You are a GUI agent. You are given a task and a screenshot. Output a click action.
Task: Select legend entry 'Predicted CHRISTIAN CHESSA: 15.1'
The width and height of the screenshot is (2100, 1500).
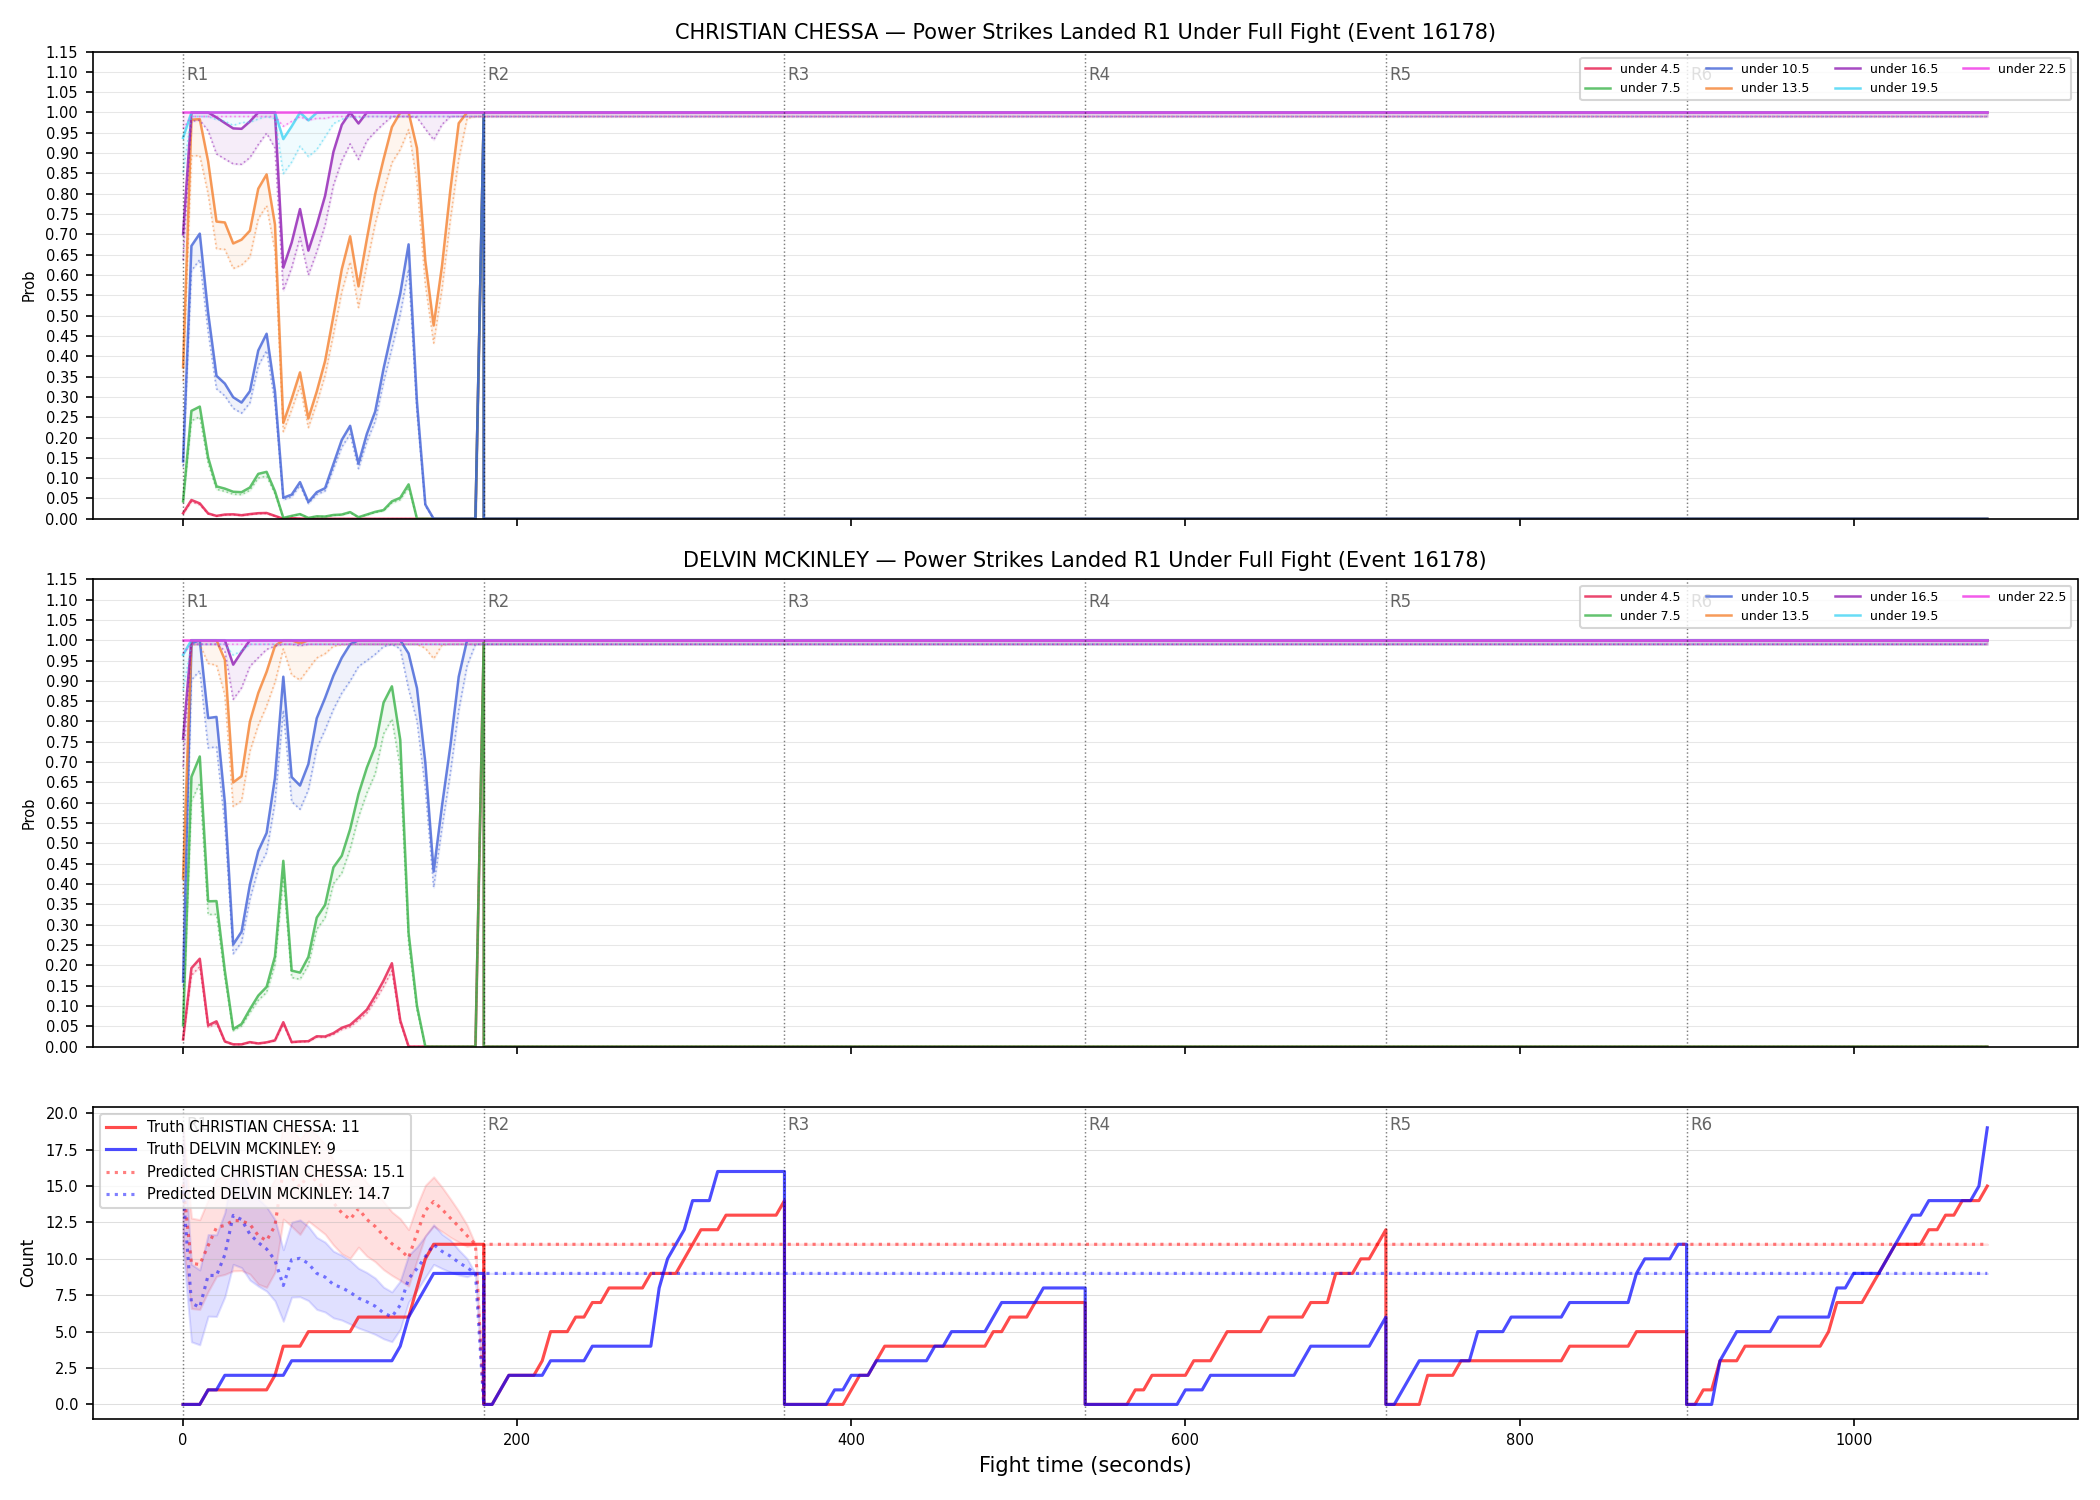255,1172
